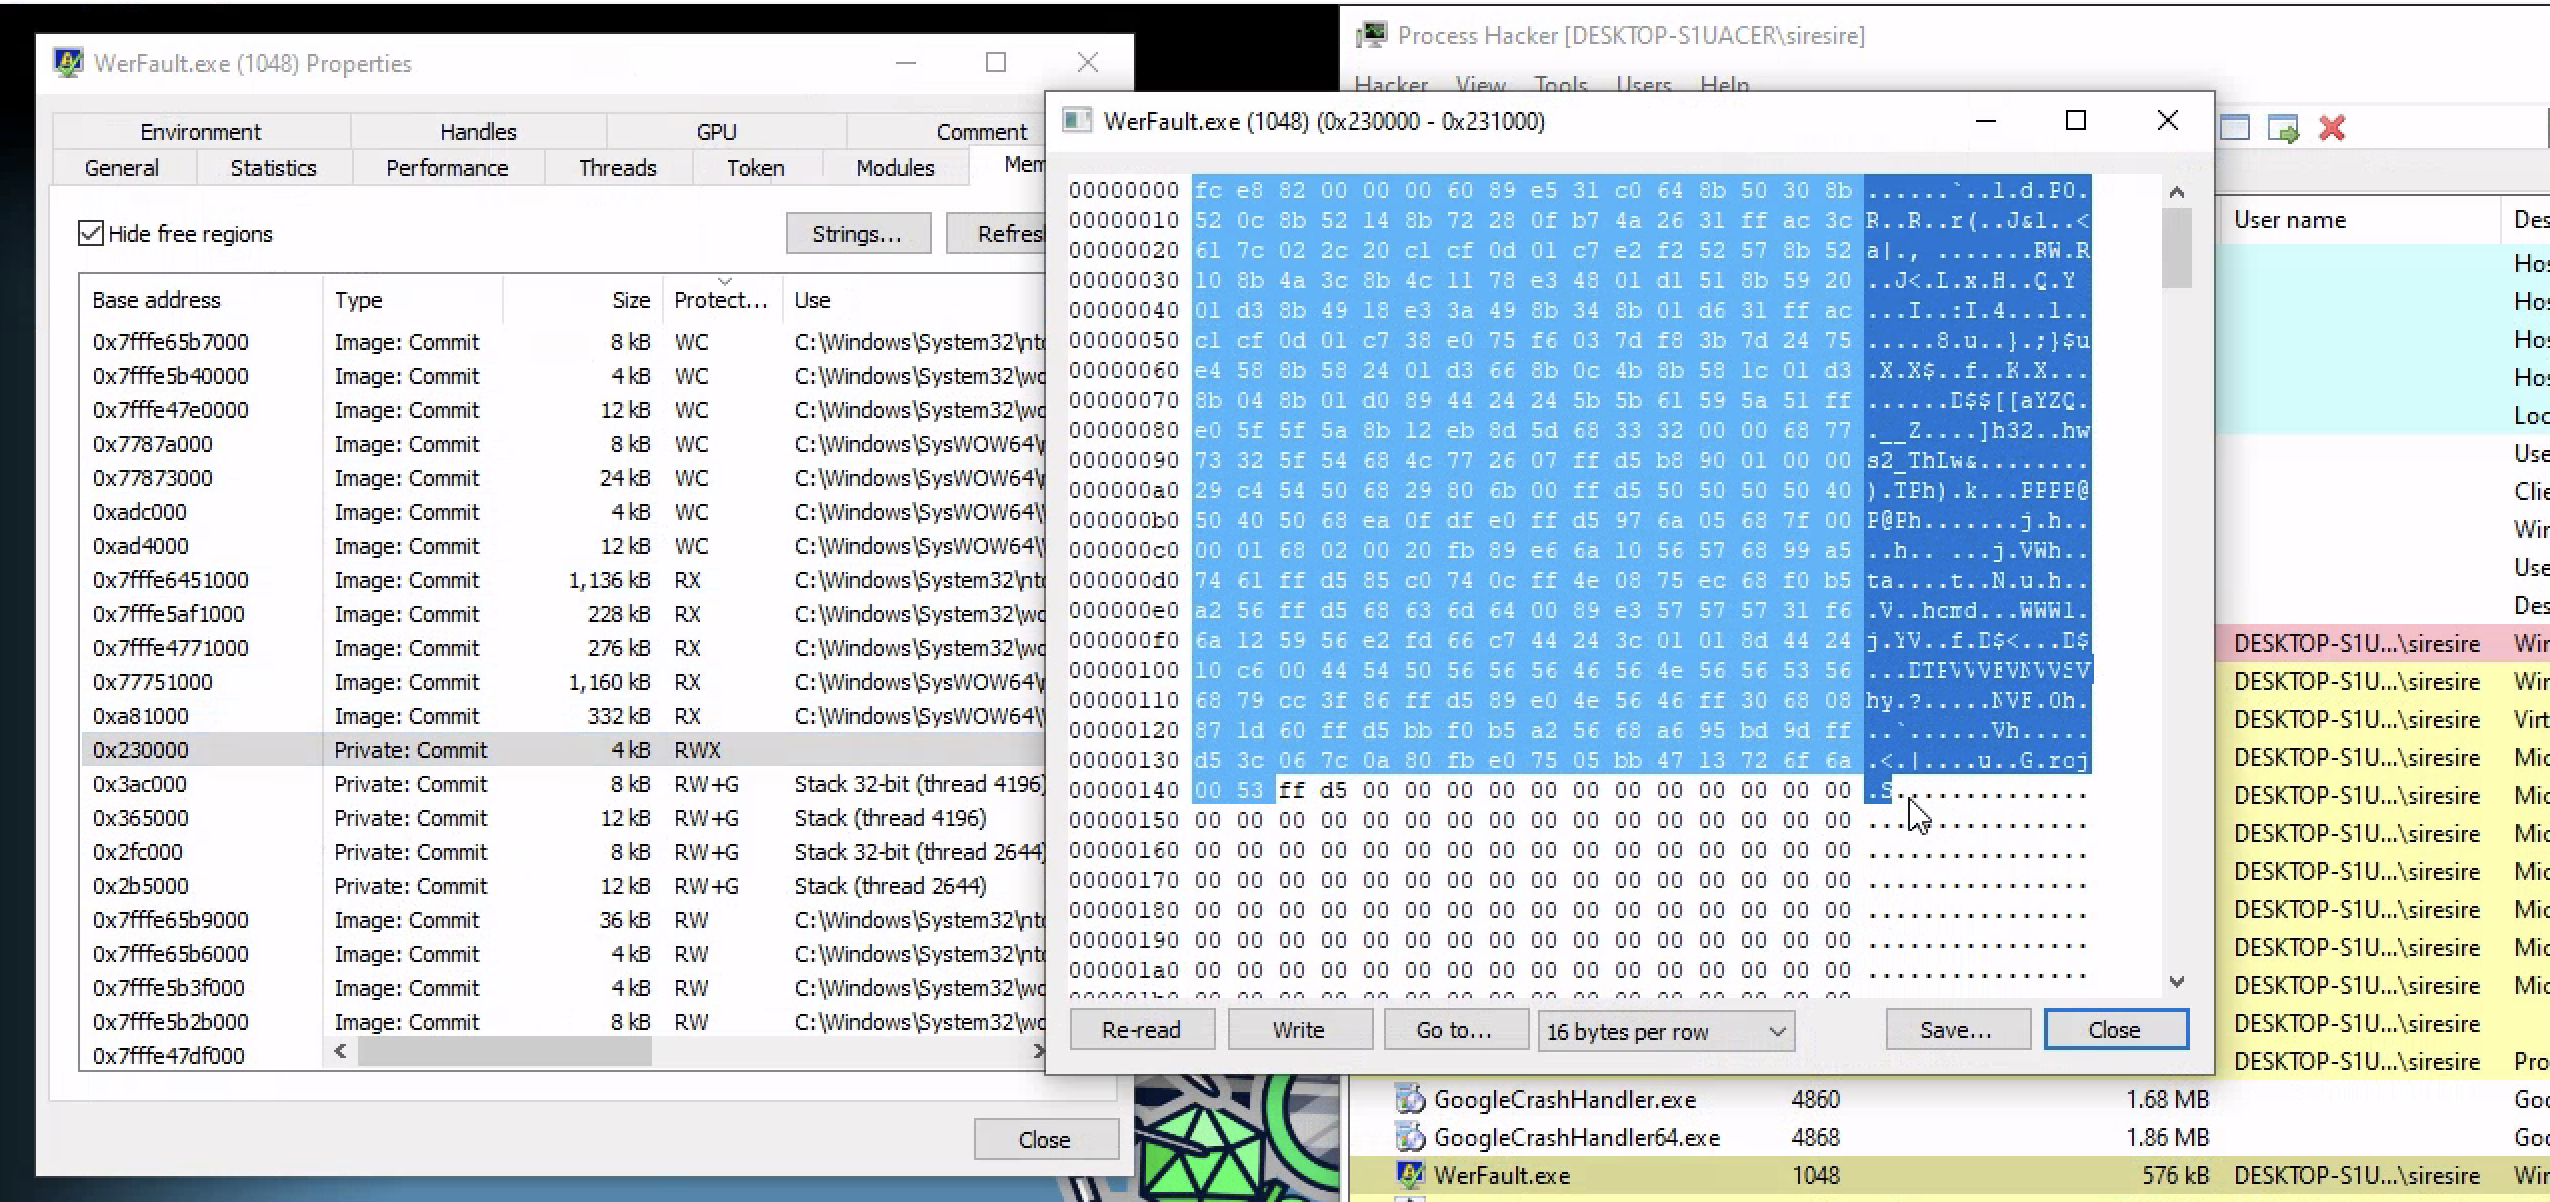Minimize the WerFault Properties window
The height and width of the screenshot is (1202, 2550).
(x=906, y=63)
